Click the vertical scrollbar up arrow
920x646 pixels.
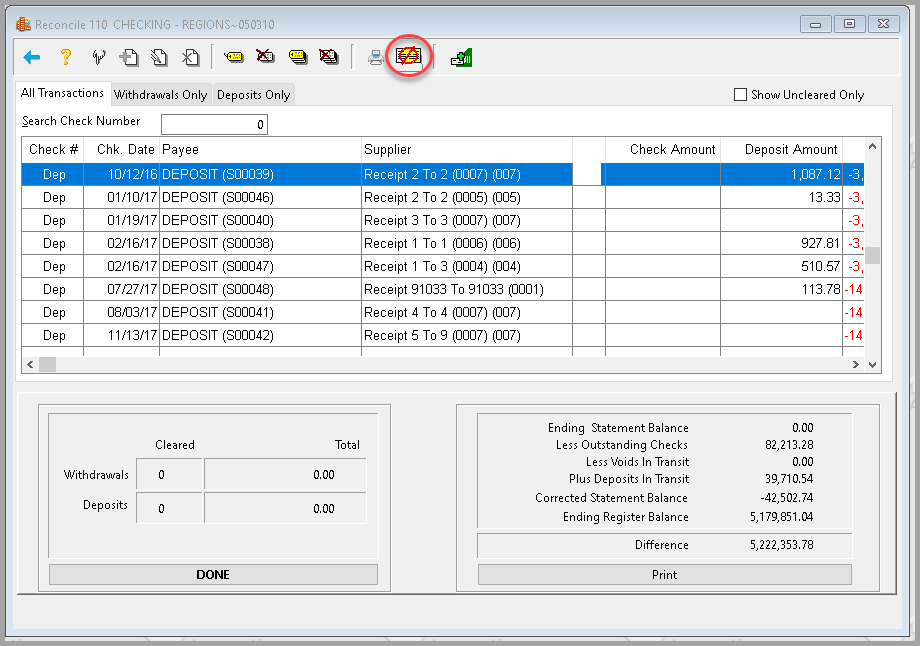click(872, 147)
